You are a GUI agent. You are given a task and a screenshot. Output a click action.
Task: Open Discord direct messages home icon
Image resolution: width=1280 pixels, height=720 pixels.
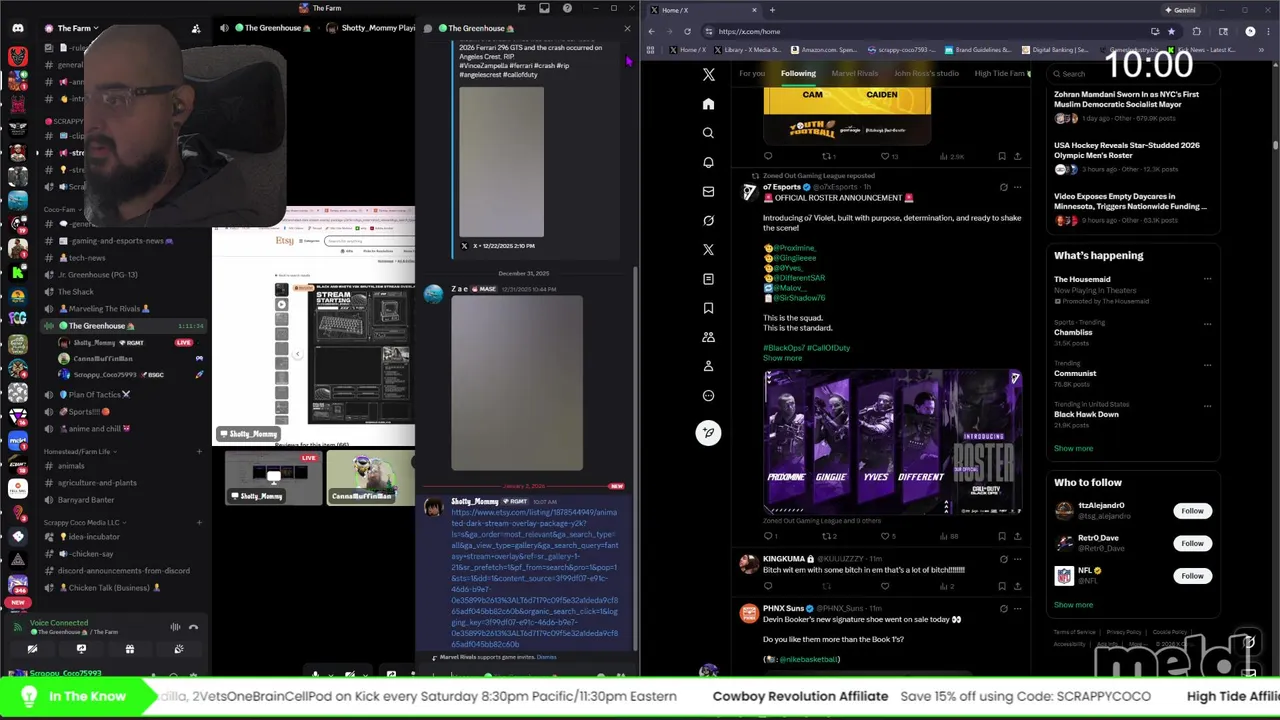click(17, 28)
